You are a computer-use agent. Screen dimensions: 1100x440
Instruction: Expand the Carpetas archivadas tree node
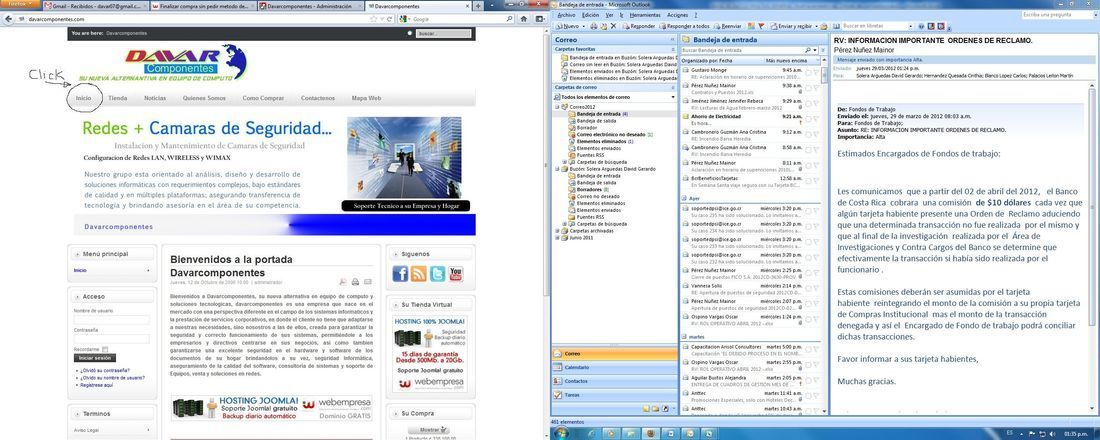point(558,231)
